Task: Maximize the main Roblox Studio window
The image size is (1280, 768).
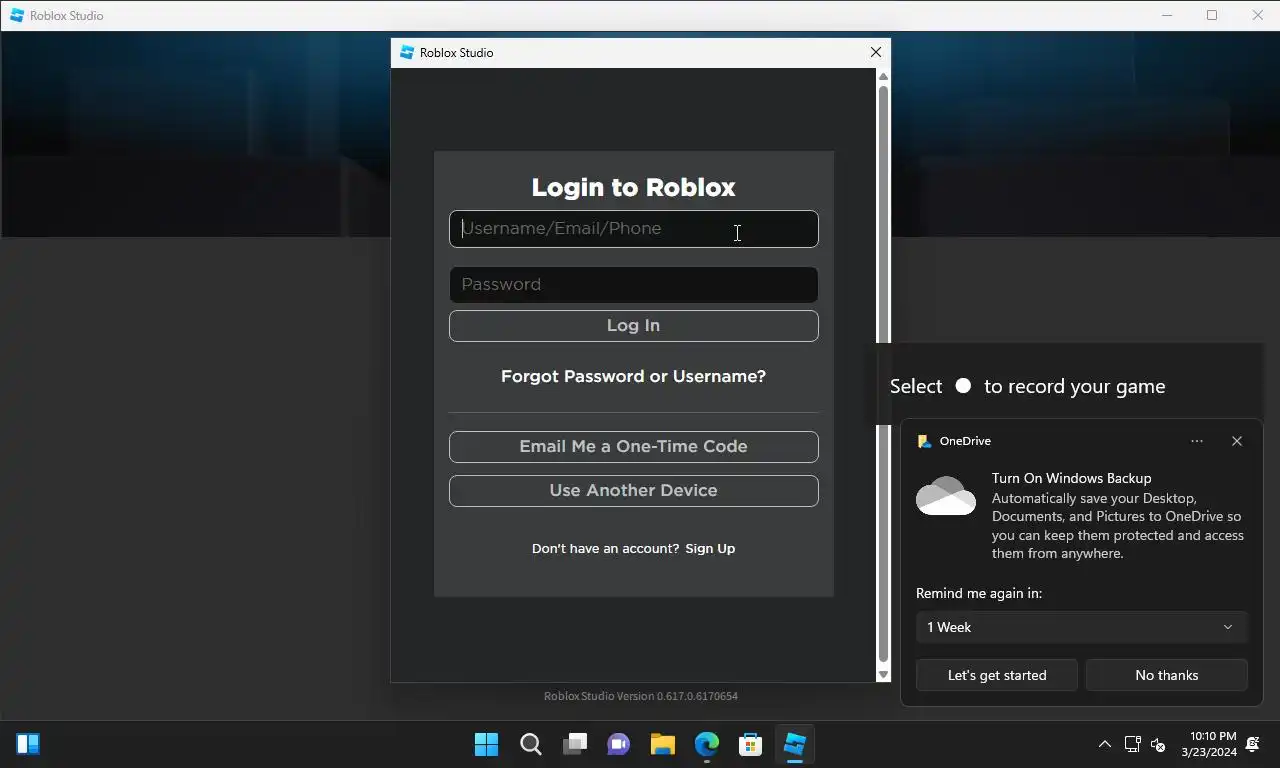Action: [1212, 15]
